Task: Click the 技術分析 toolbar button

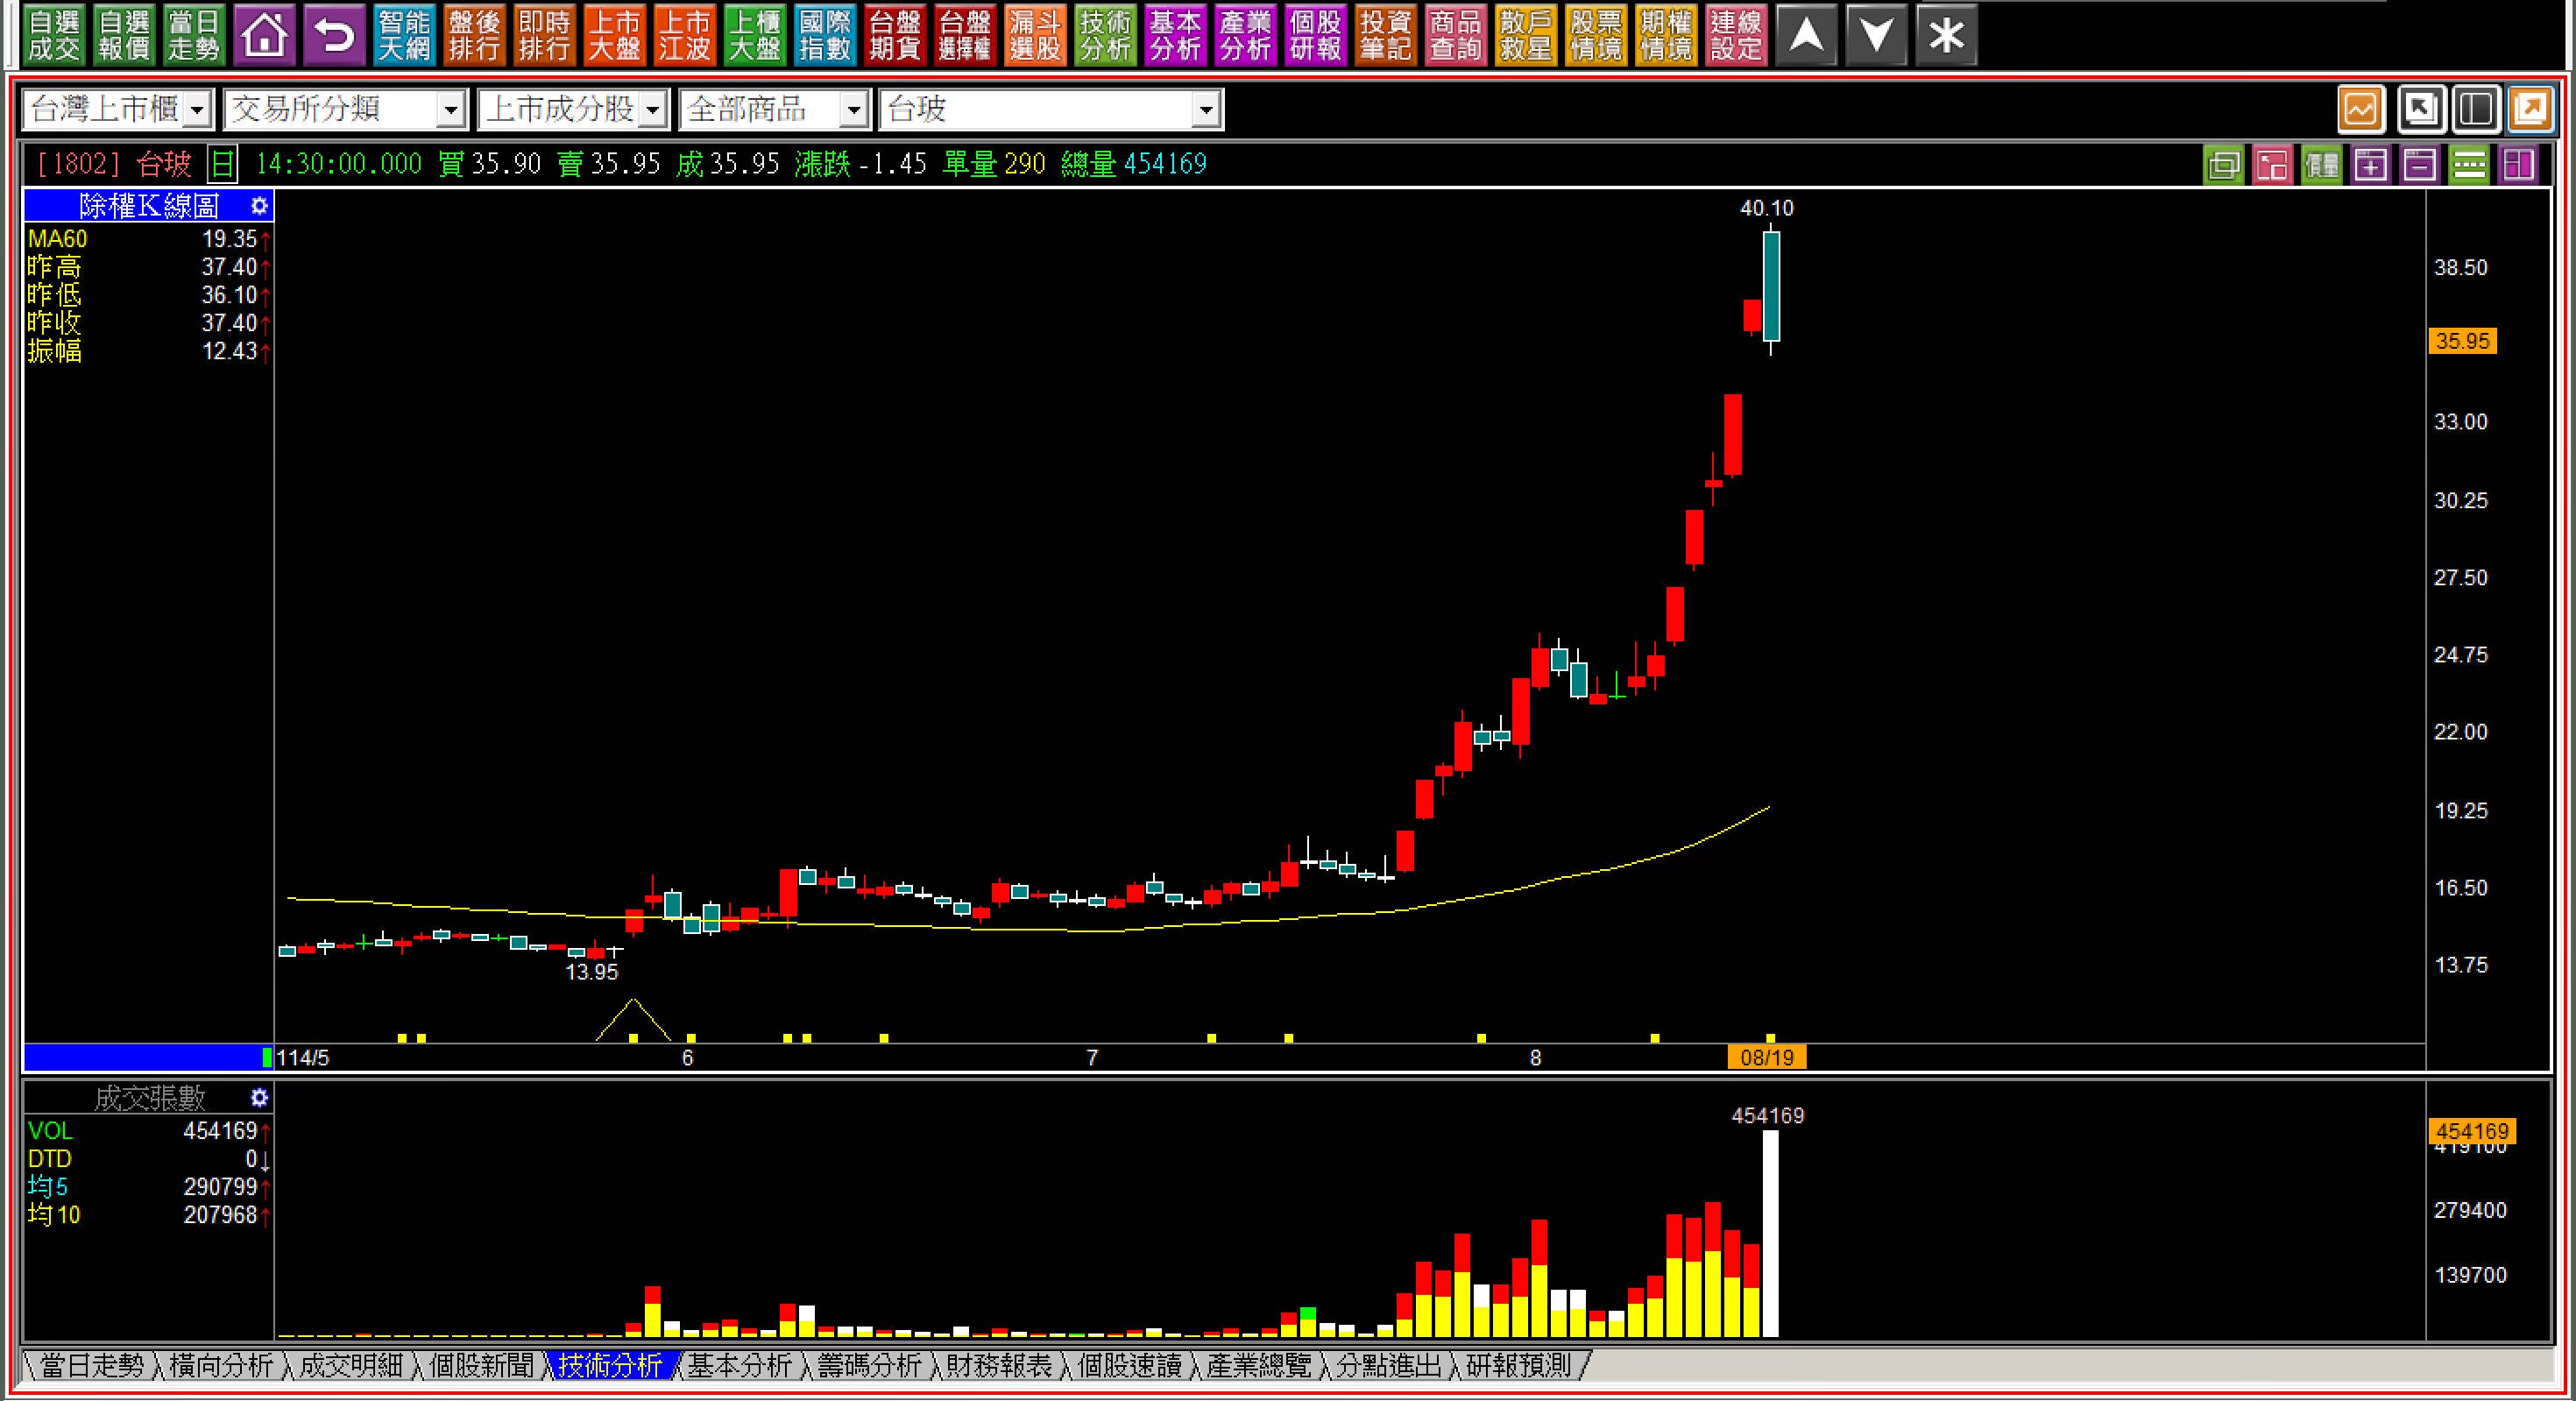Action: point(1105,36)
